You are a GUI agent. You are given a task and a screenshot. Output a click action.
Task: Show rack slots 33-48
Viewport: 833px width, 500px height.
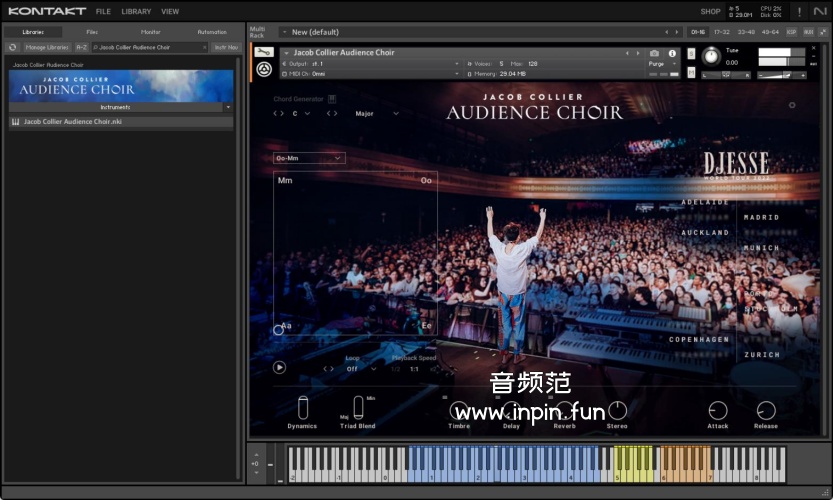click(746, 32)
